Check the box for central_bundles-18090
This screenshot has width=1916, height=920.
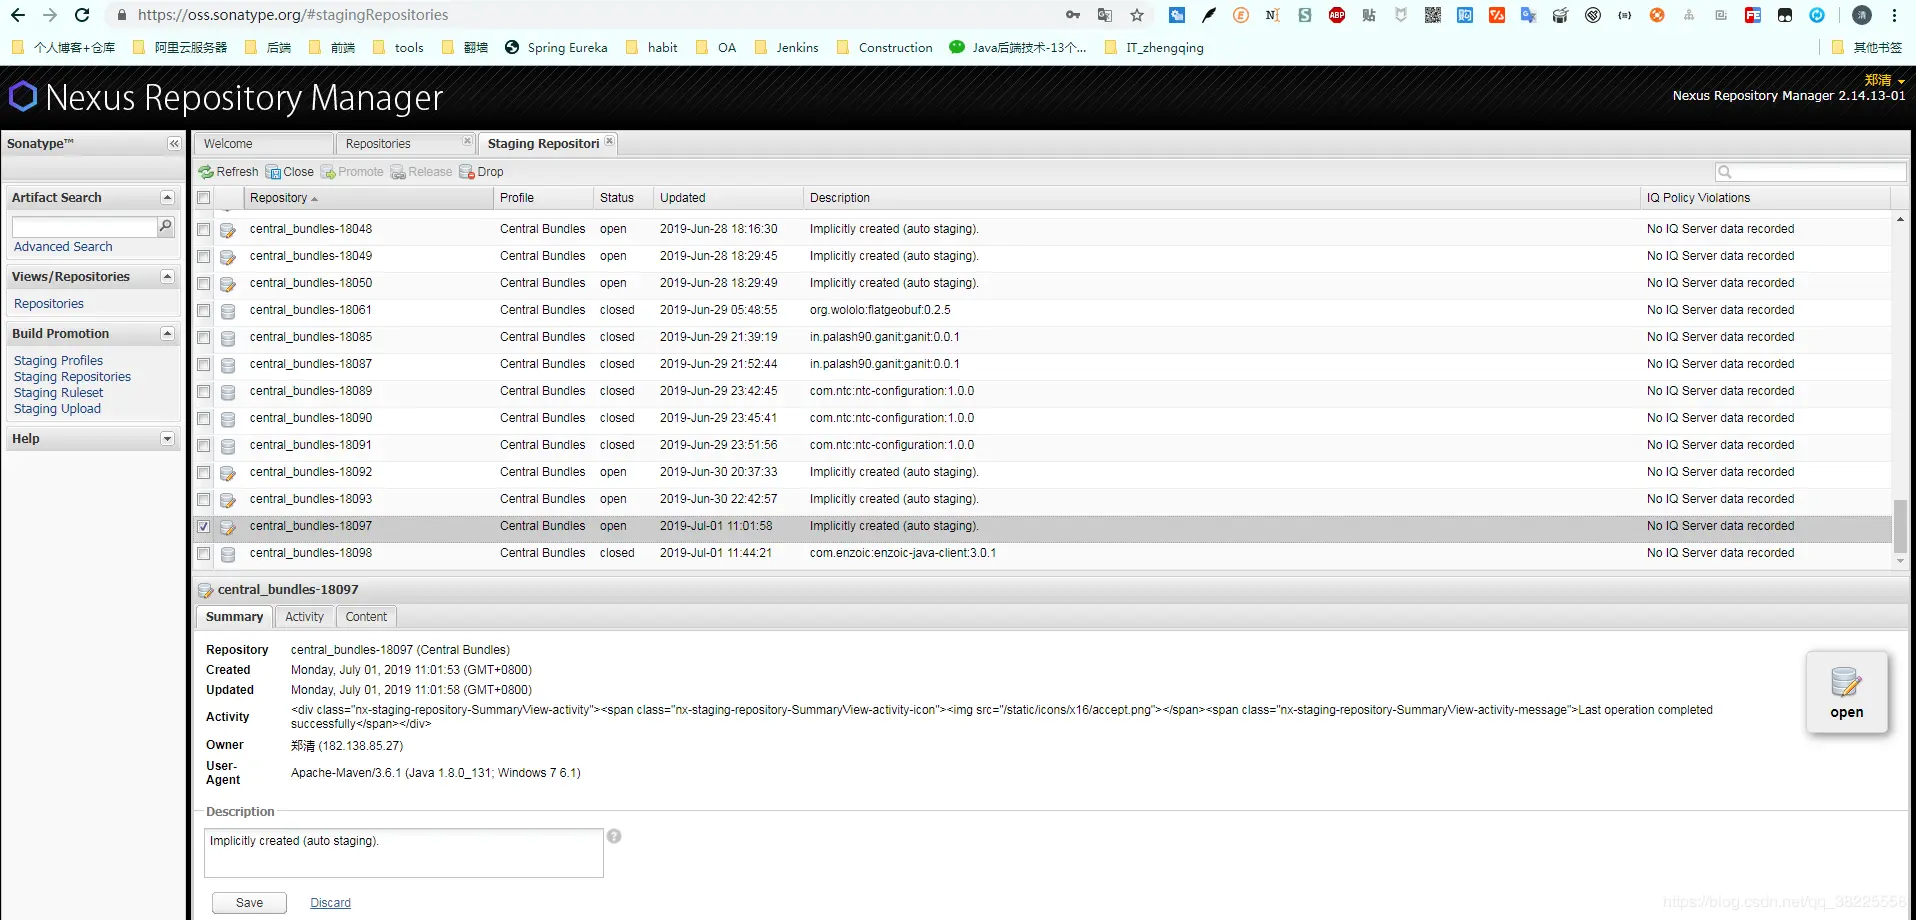coord(204,419)
